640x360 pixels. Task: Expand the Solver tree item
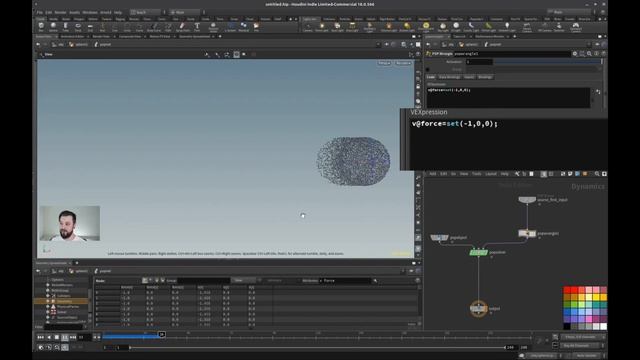(x=48, y=312)
